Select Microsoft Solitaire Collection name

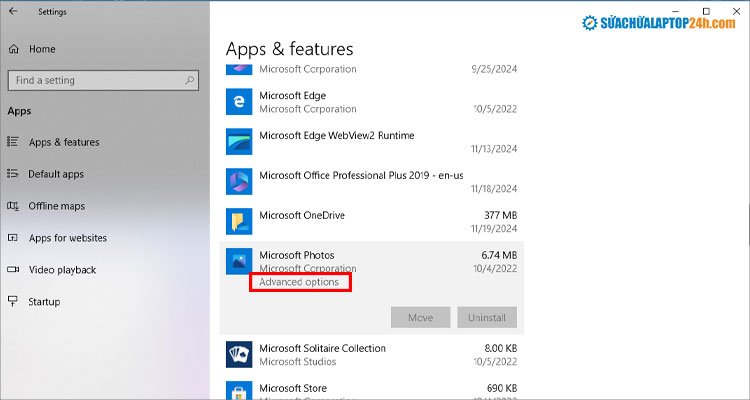(322, 348)
